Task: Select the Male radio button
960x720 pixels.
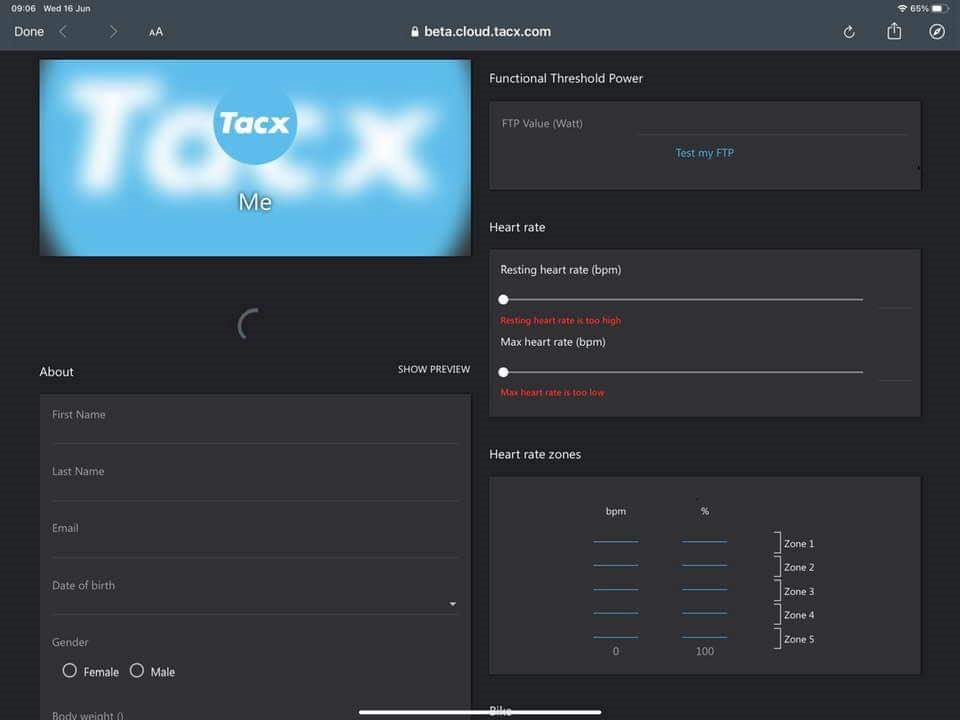Action: [x=137, y=670]
